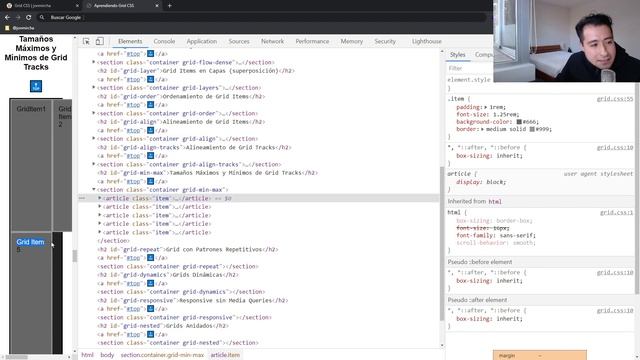Expand the padding shorthand triangle in .item
This screenshot has width=640, height=360.
pos(486,107)
